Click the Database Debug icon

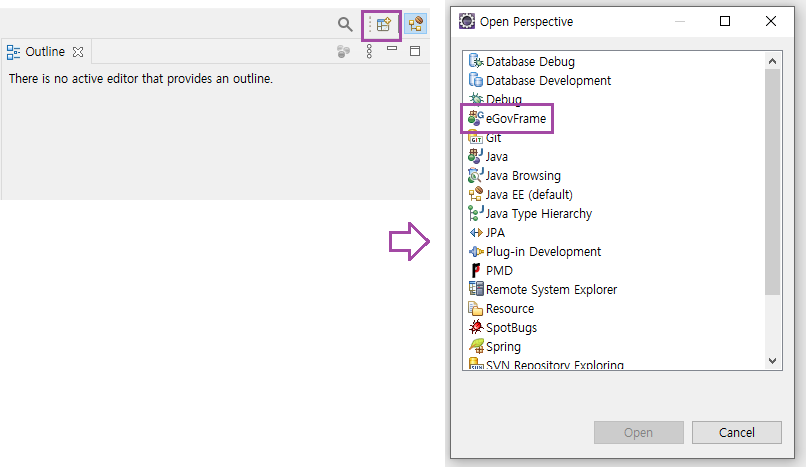pos(476,61)
